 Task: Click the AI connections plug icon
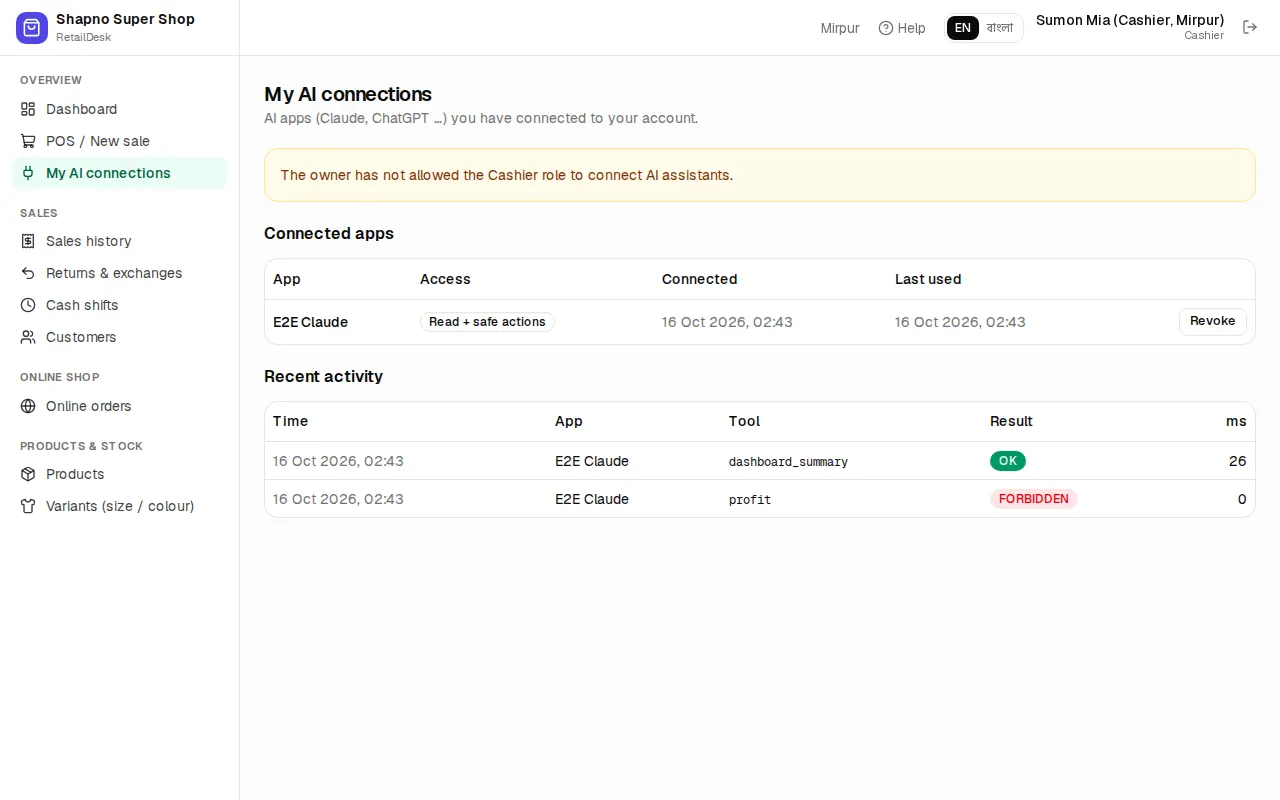pyautogui.click(x=28, y=173)
